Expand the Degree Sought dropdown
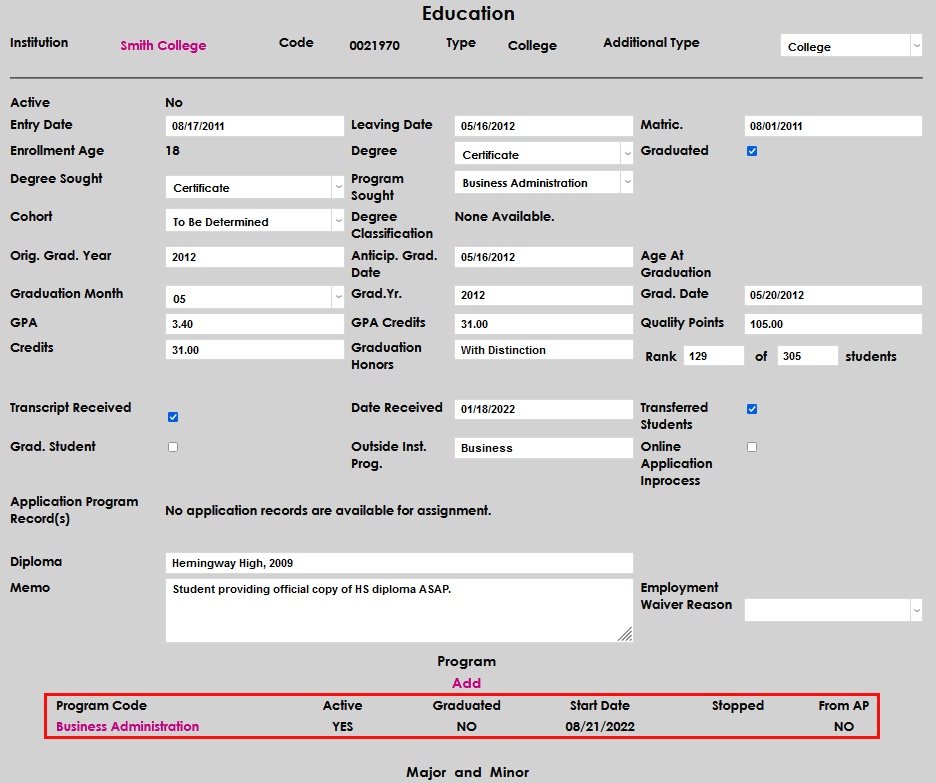 tap(254, 188)
